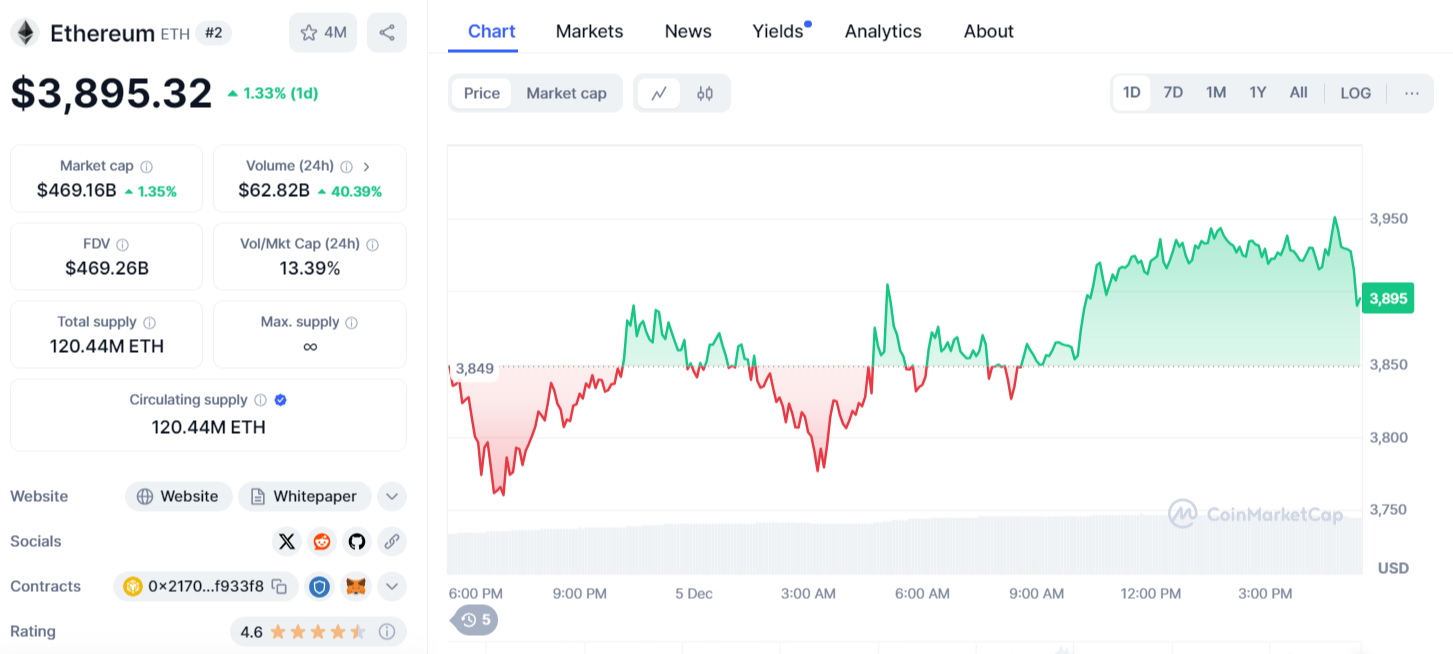Click Market cap info icon
The image size is (1453, 654).
pos(147,167)
